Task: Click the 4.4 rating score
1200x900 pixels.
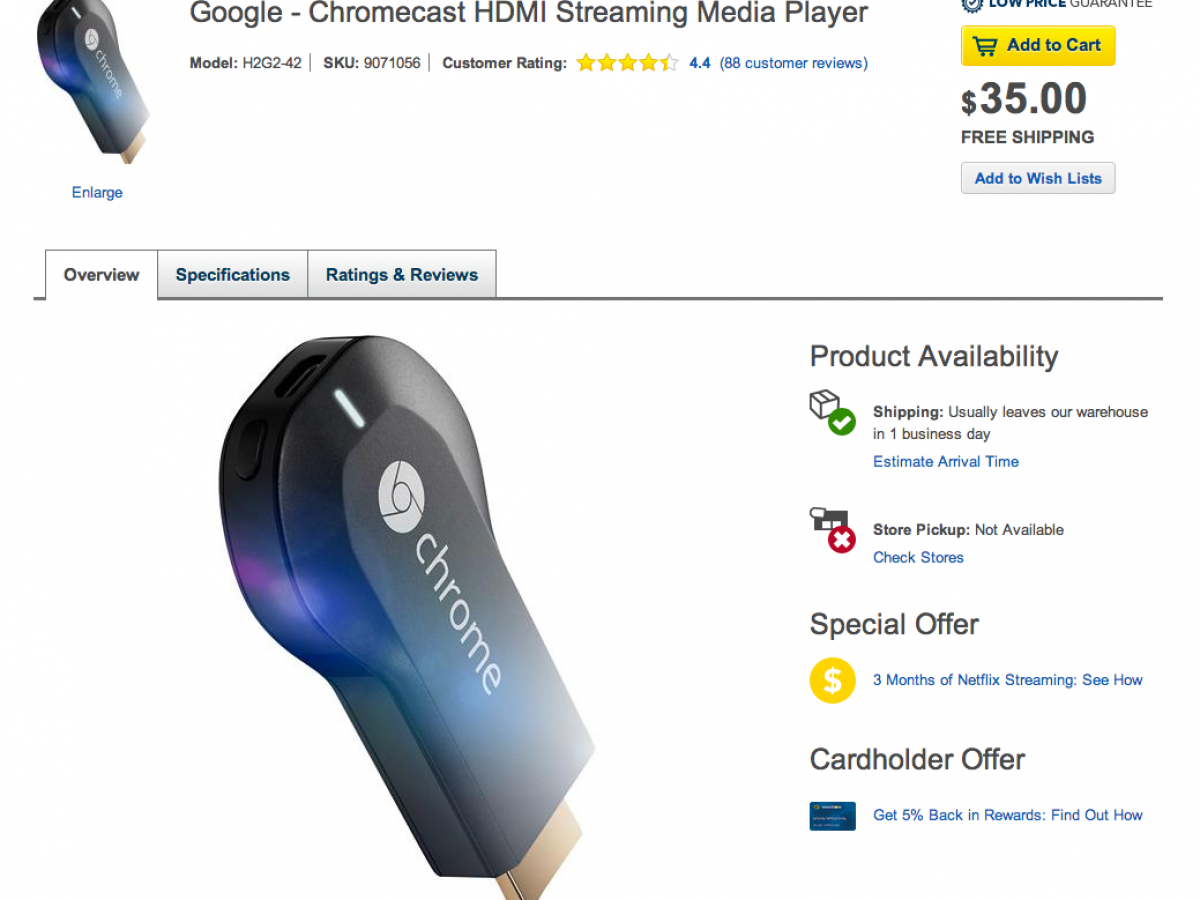Action: (x=700, y=63)
